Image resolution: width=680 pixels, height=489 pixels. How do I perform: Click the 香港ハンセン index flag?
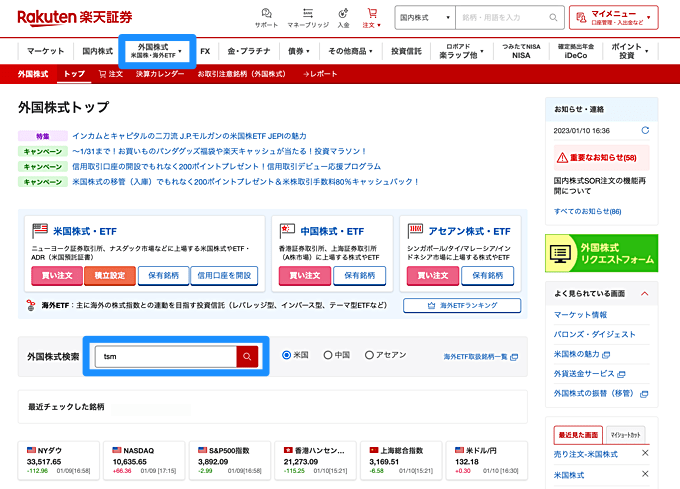[x=288, y=450]
